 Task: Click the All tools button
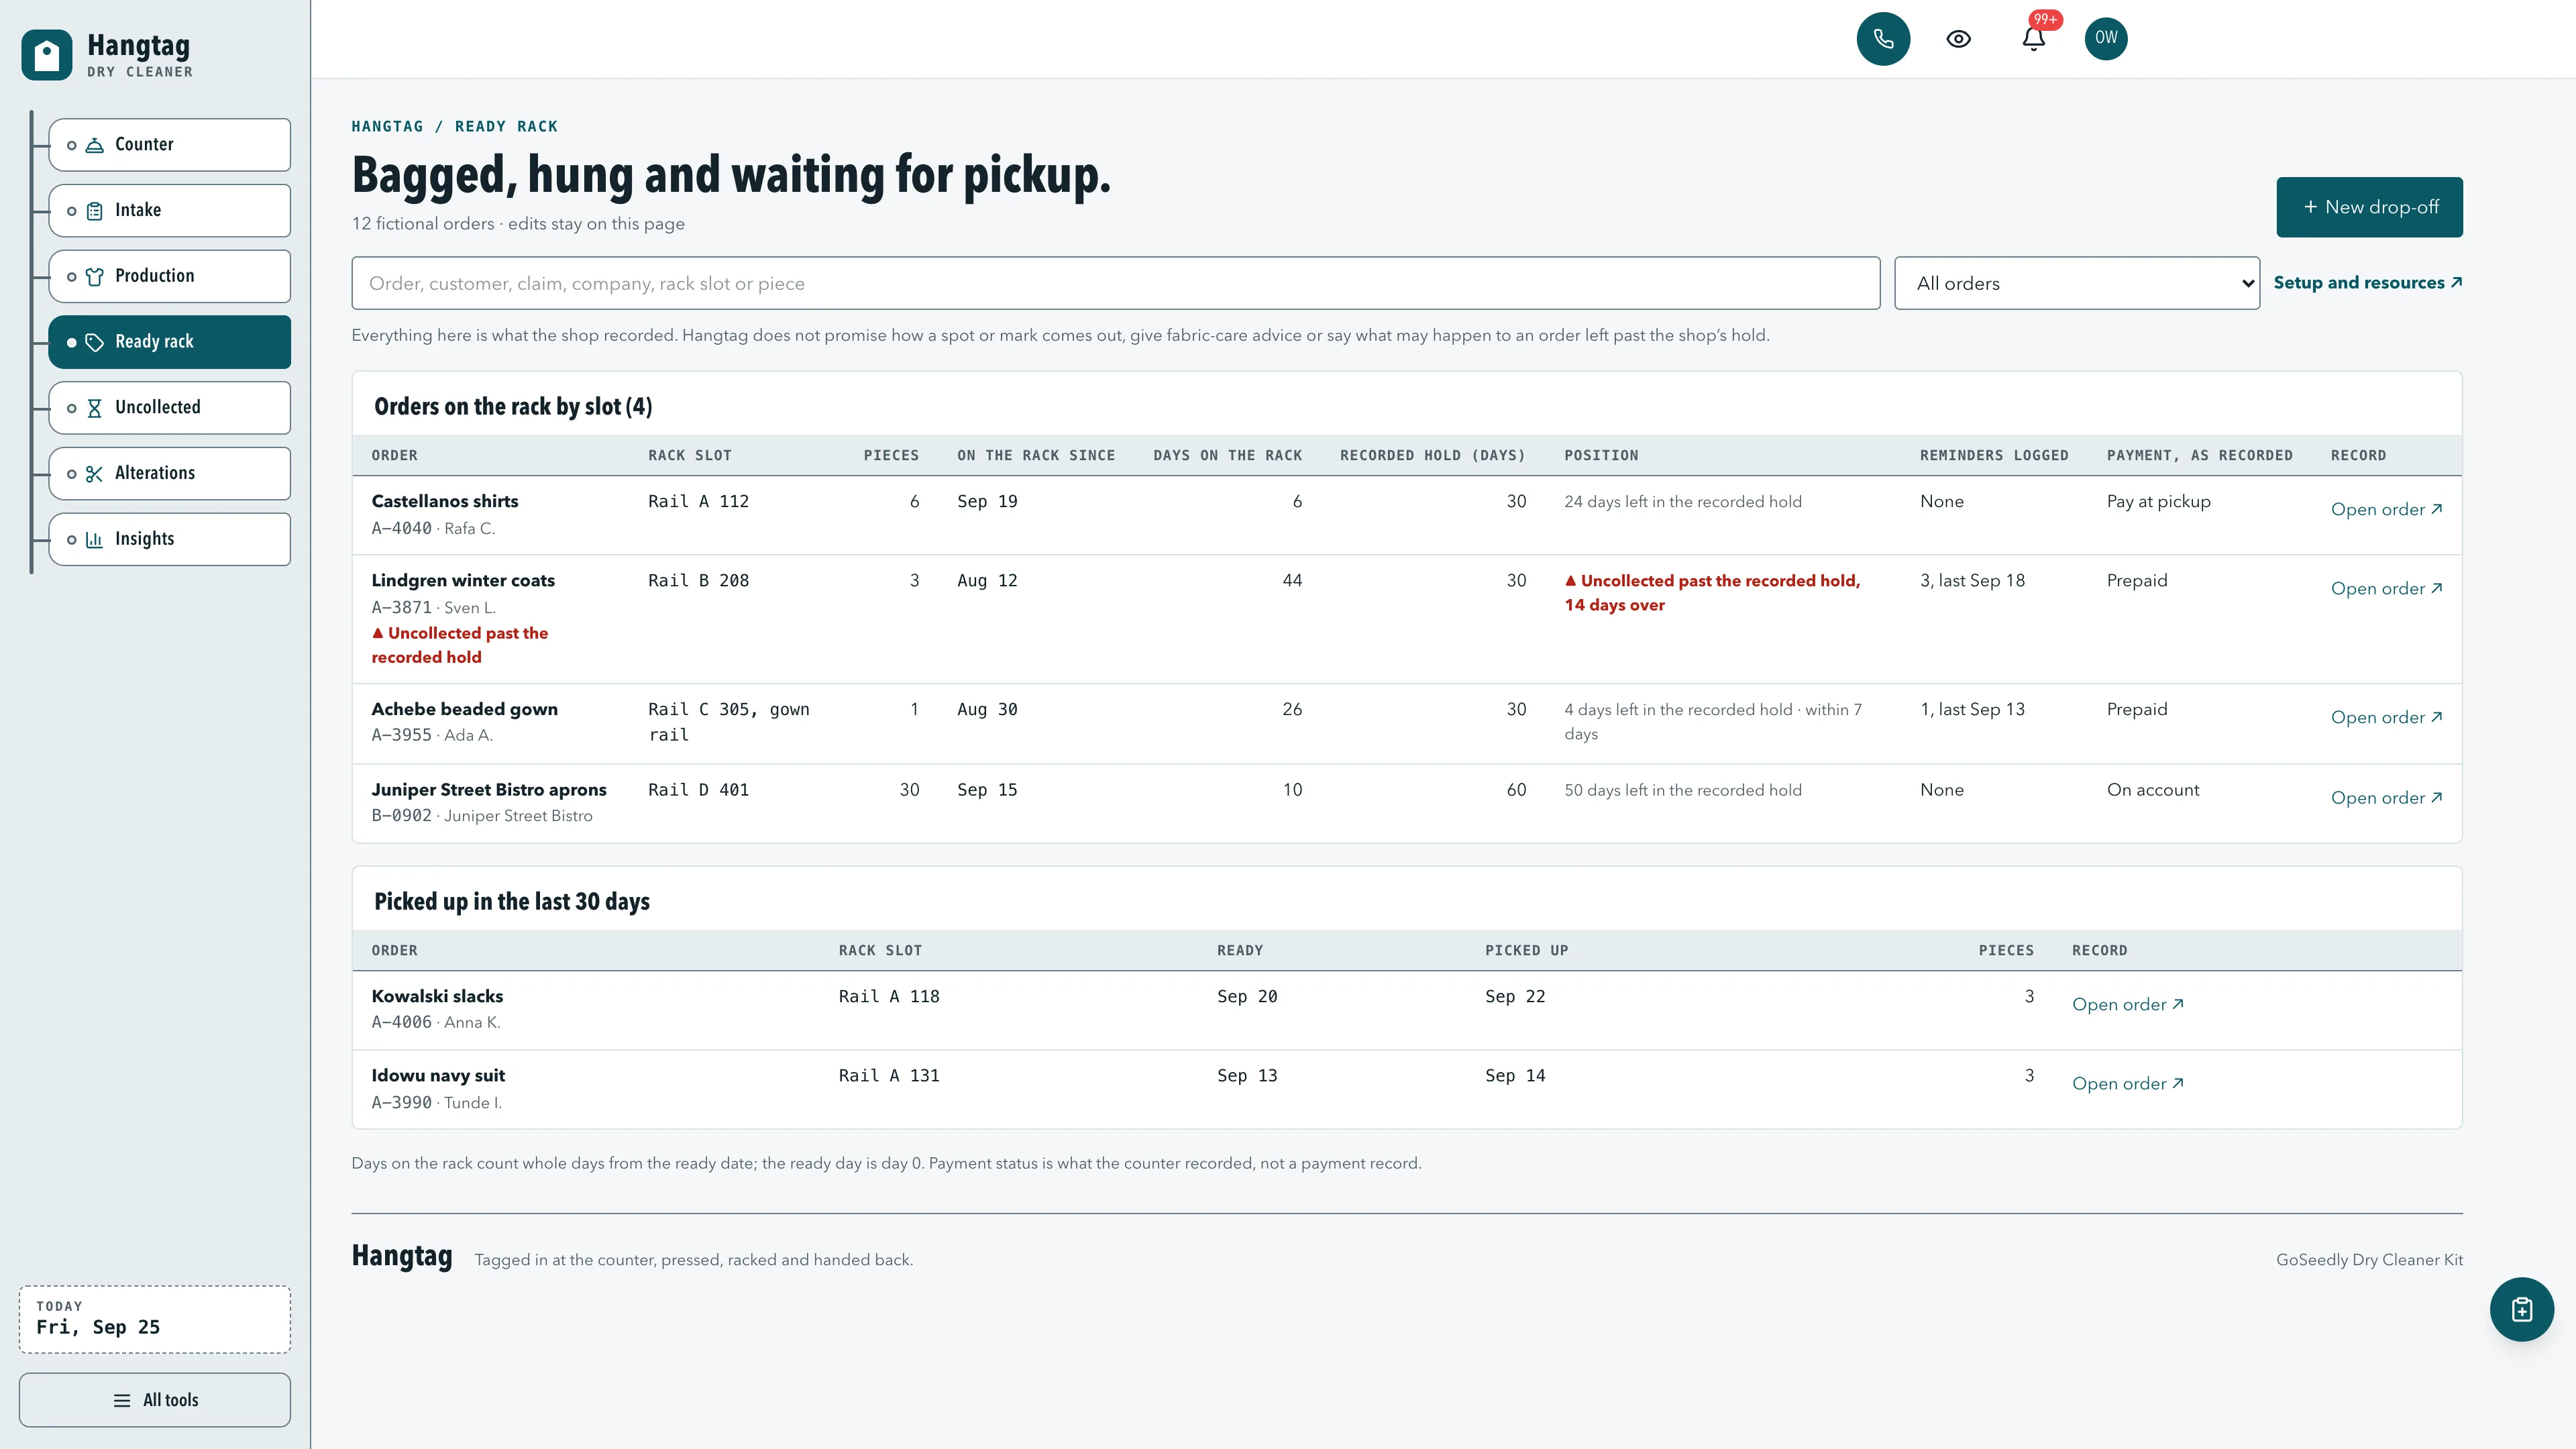155,1400
